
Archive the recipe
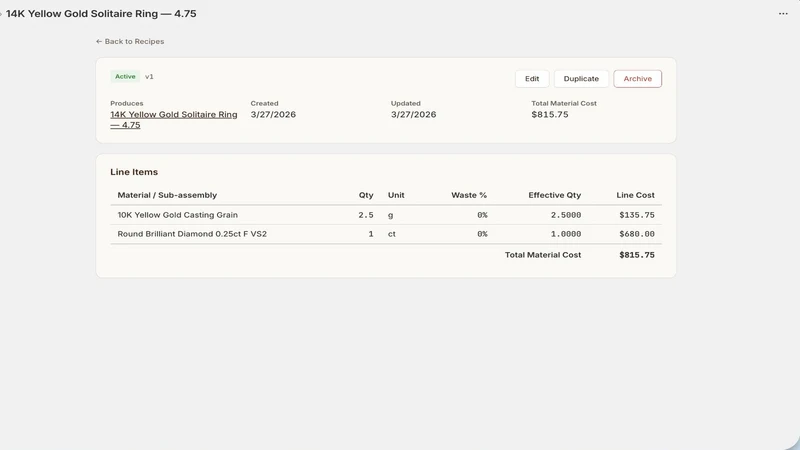coord(637,79)
